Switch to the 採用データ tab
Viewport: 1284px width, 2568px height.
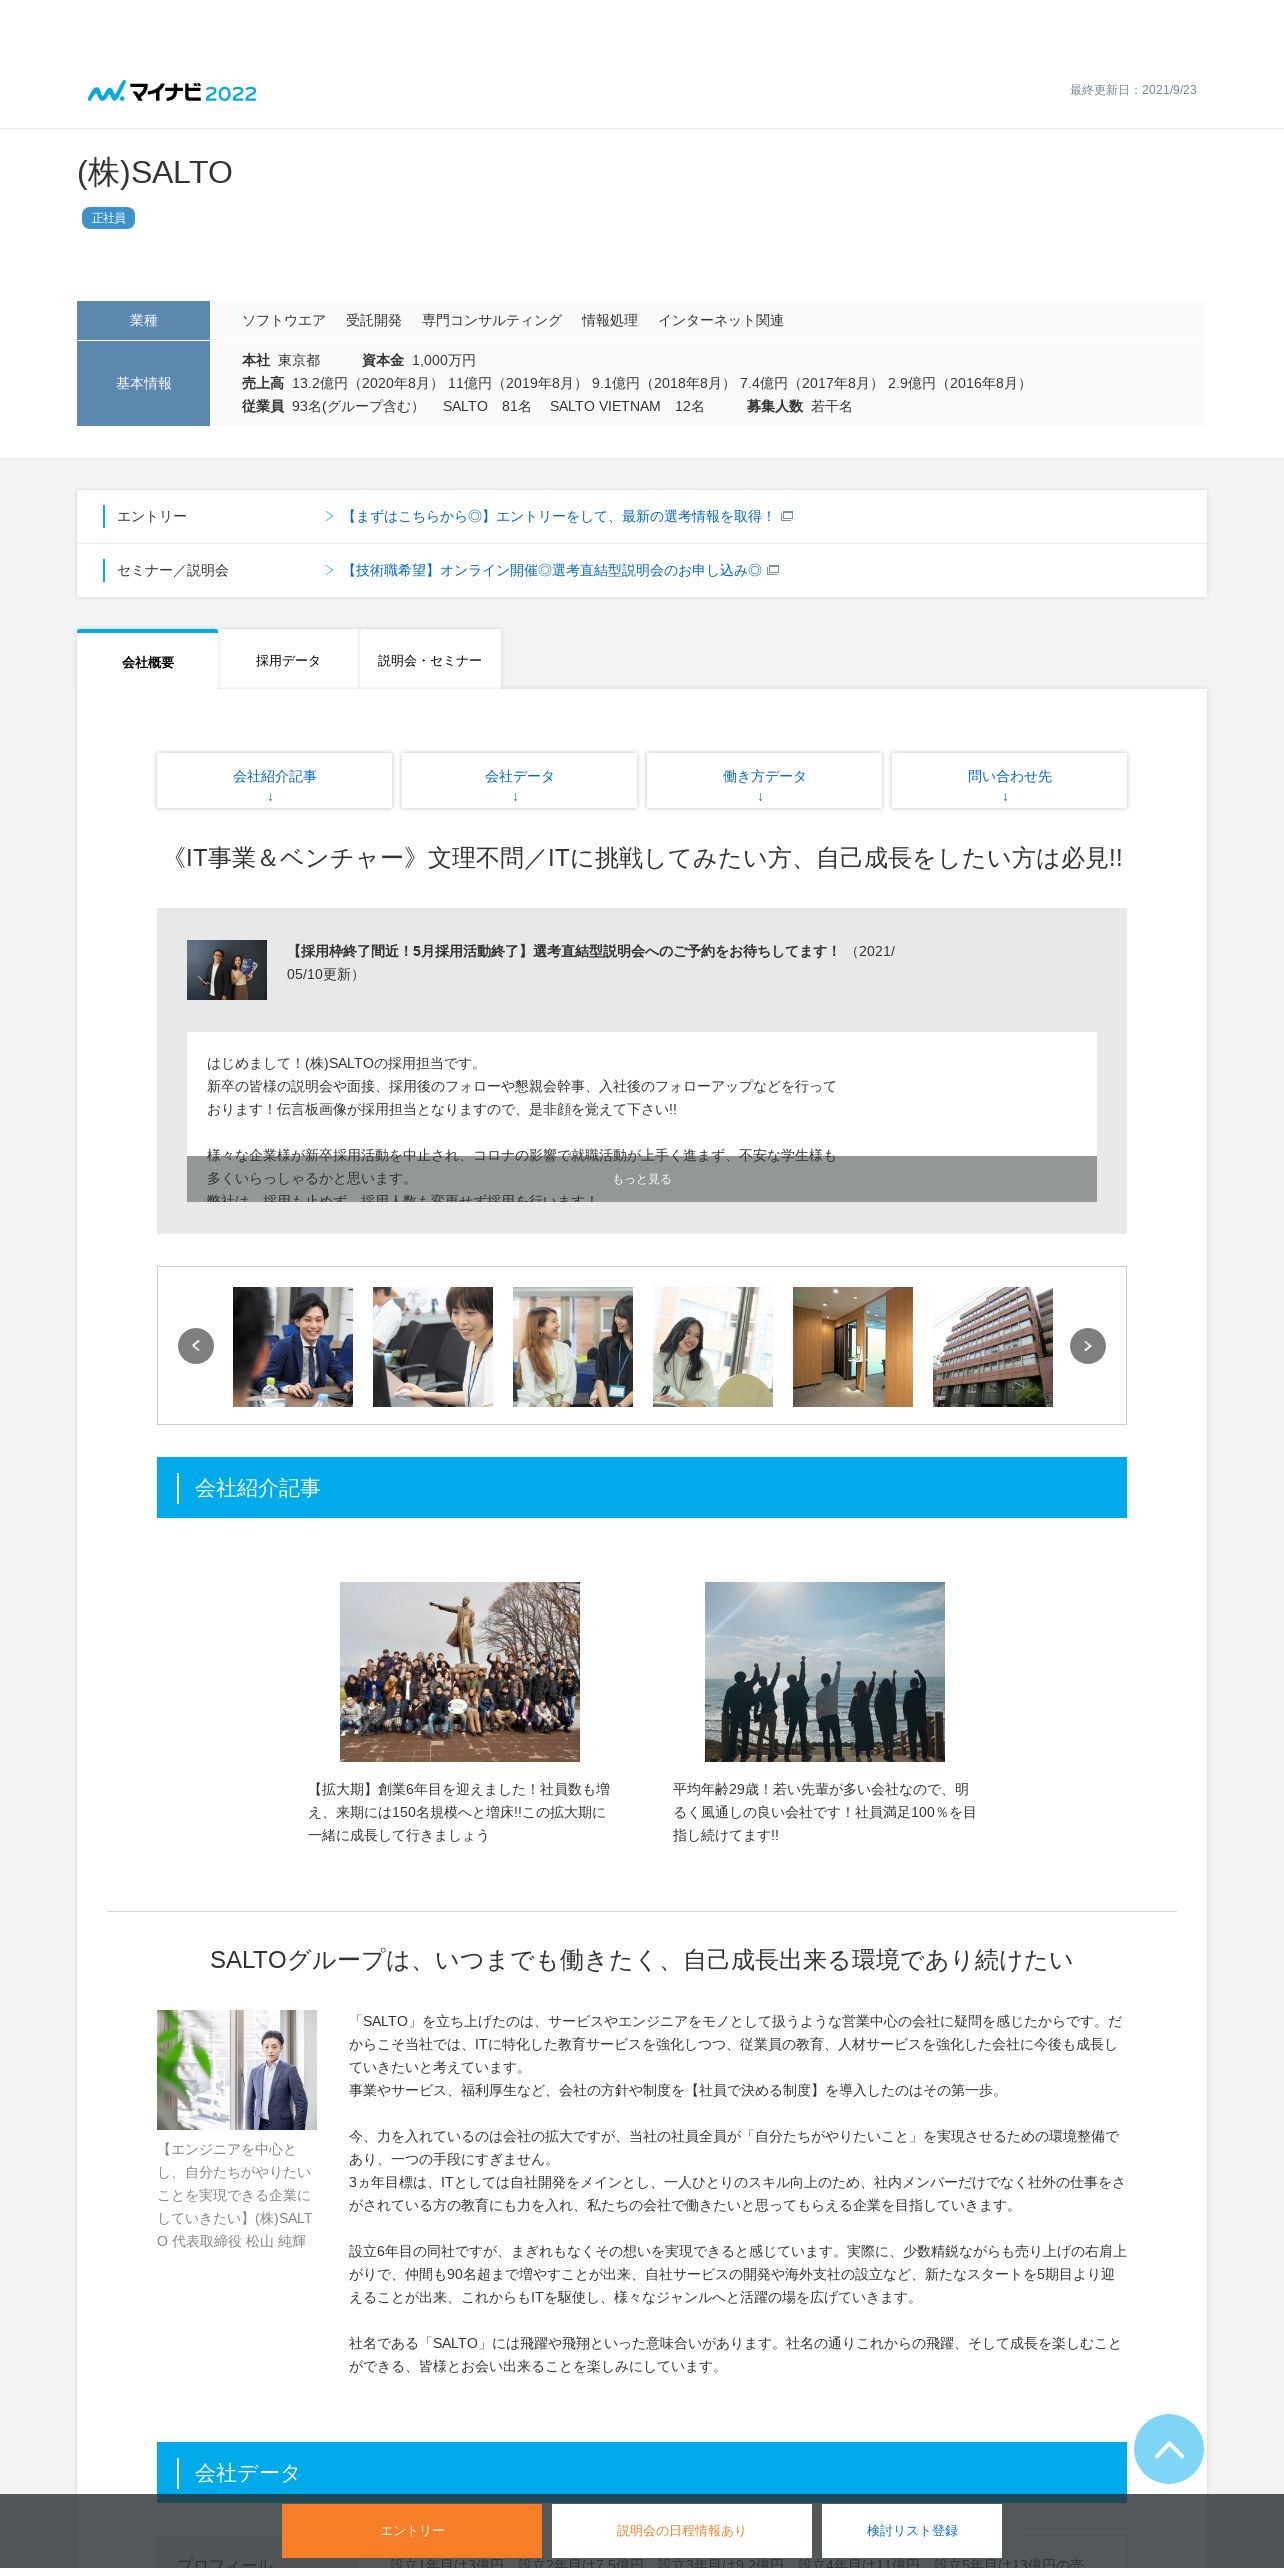pos(288,660)
